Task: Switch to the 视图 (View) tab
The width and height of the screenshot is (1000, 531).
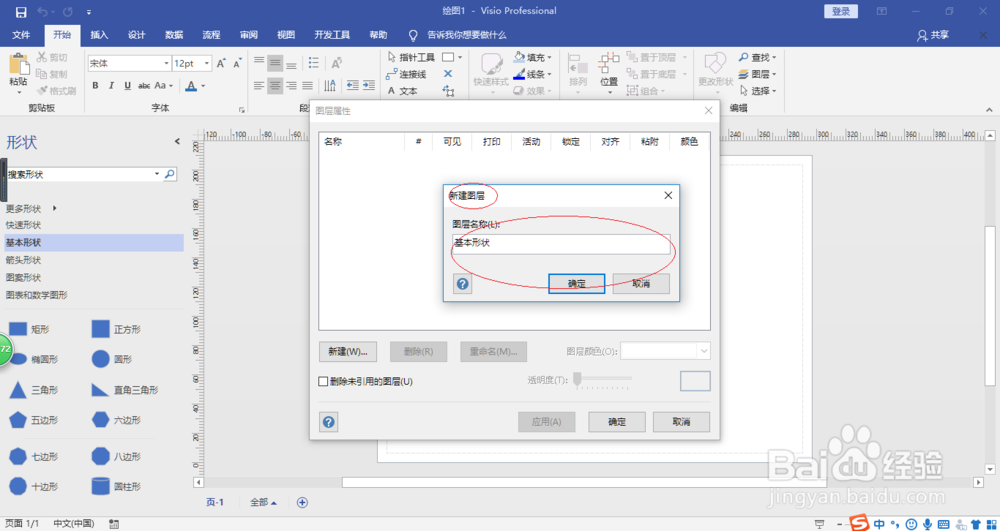Action: point(286,34)
